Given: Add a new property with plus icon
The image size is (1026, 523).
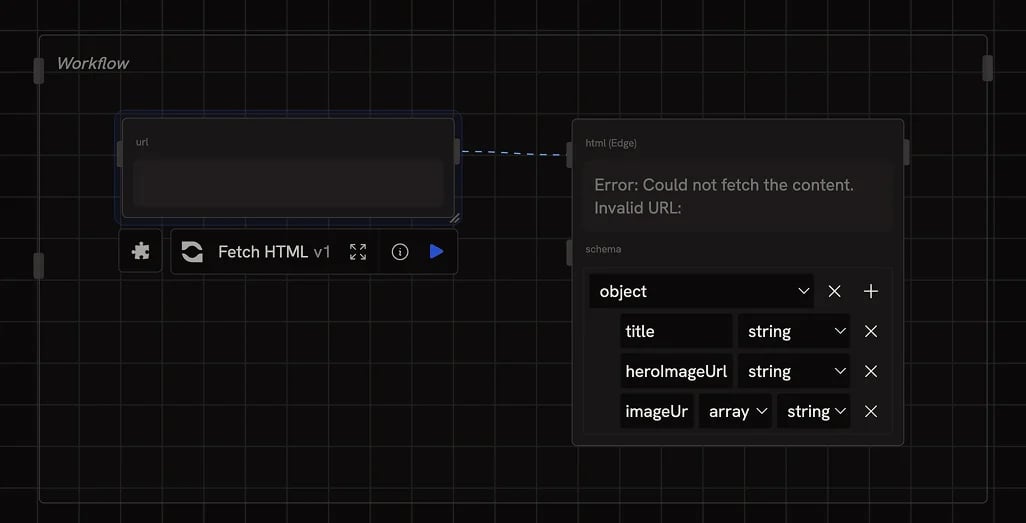Looking at the screenshot, I should [x=870, y=291].
